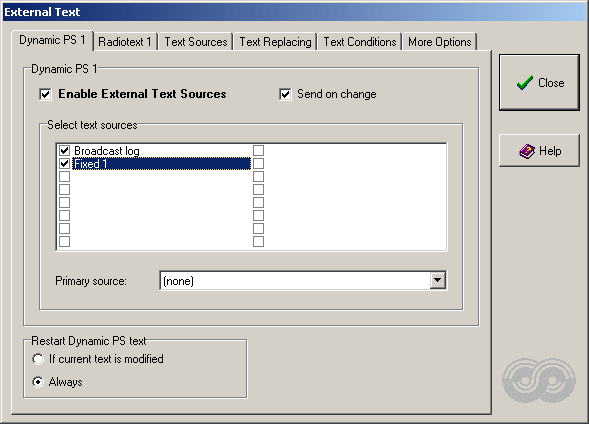Viewport: 589px width, 424px height.
Task: Select the Fixed 1 list item
Action: (x=162, y=164)
